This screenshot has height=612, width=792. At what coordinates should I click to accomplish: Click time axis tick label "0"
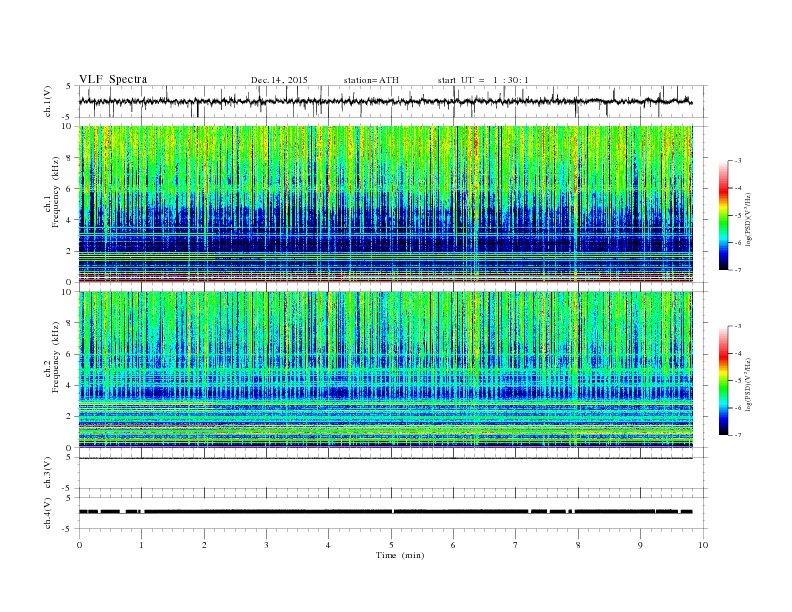pyautogui.click(x=79, y=545)
